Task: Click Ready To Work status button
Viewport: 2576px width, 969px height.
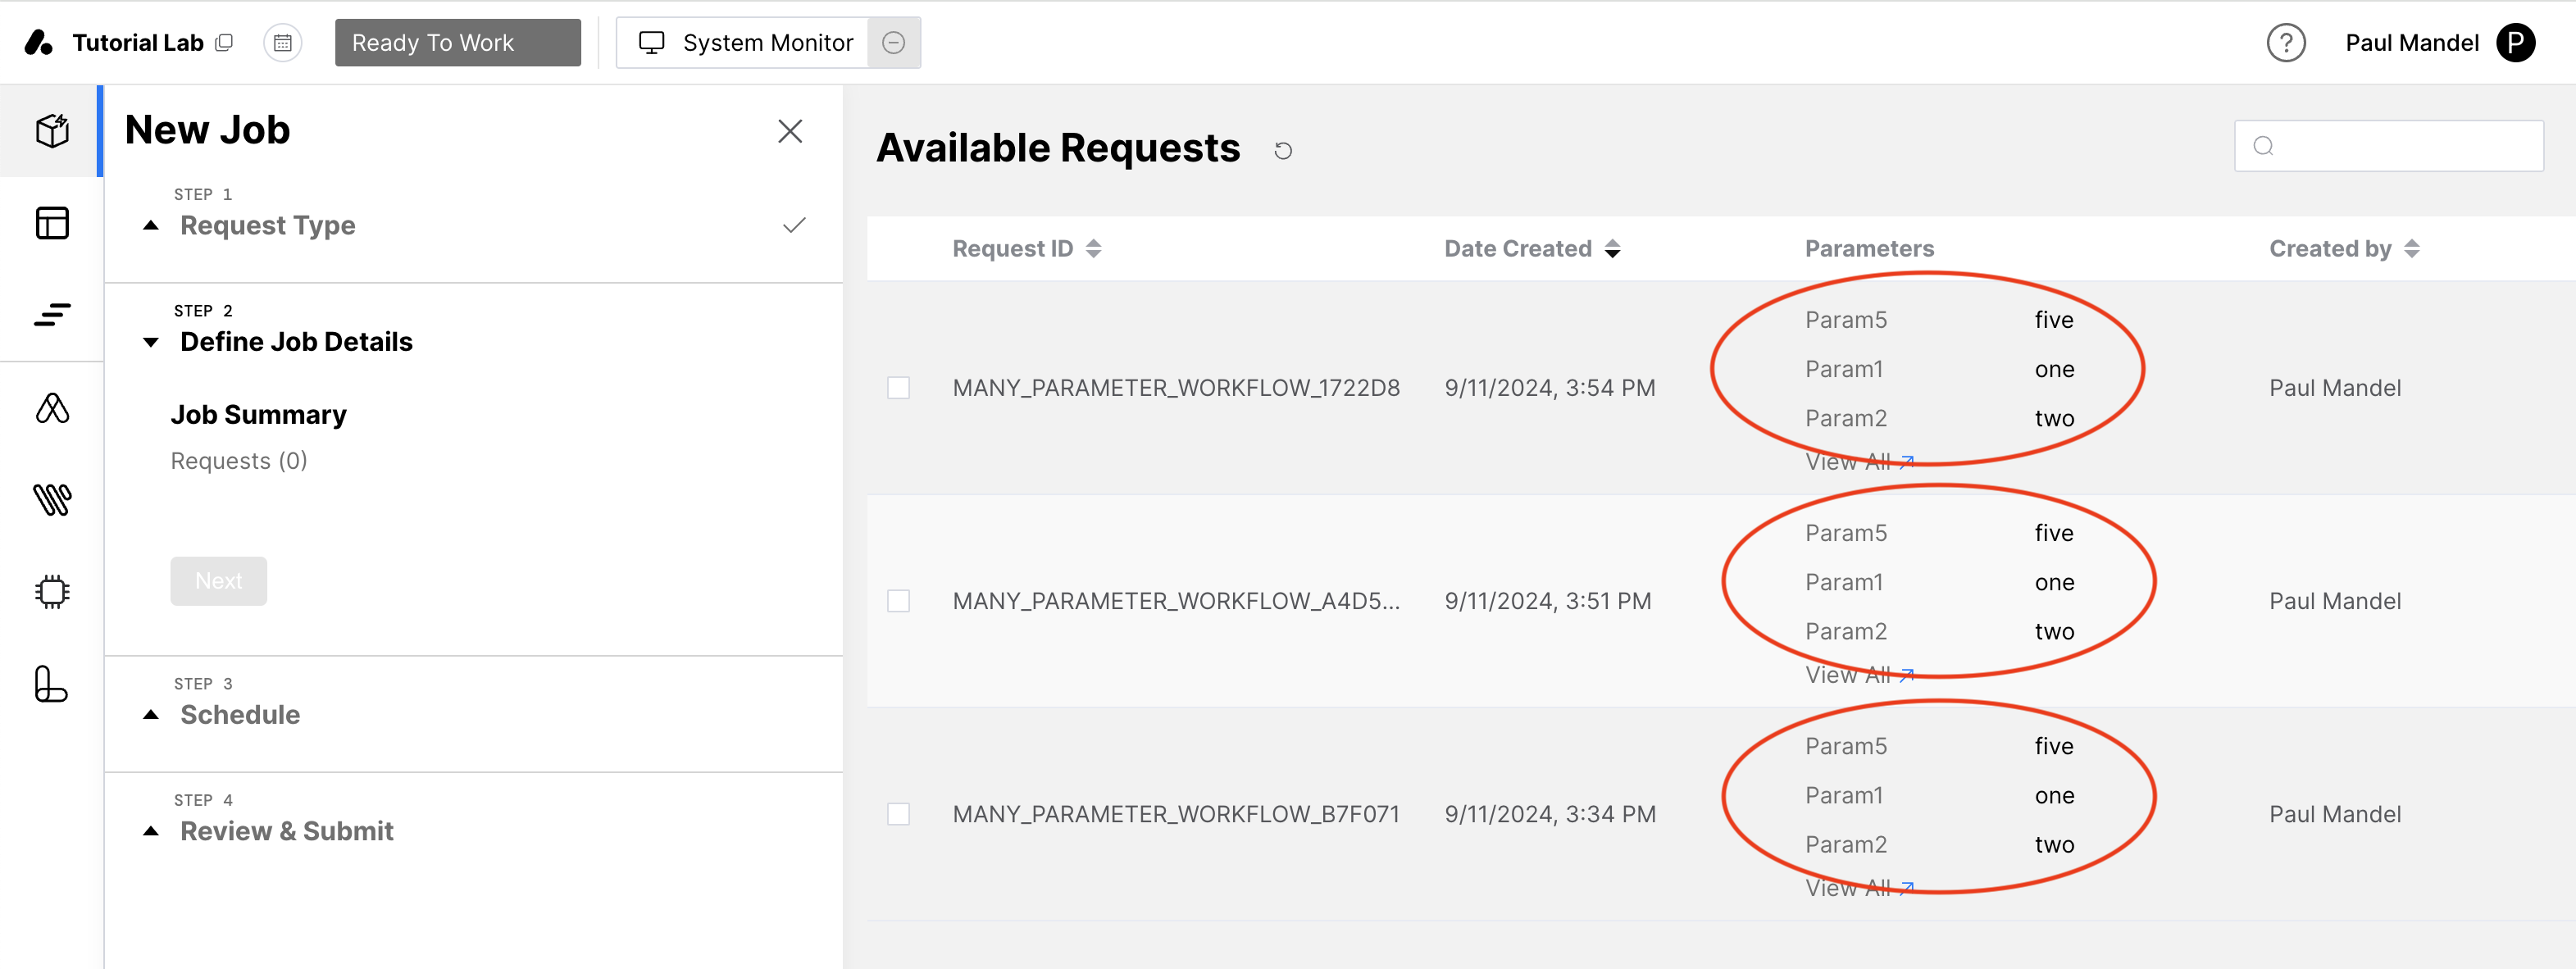Action: coord(458,41)
